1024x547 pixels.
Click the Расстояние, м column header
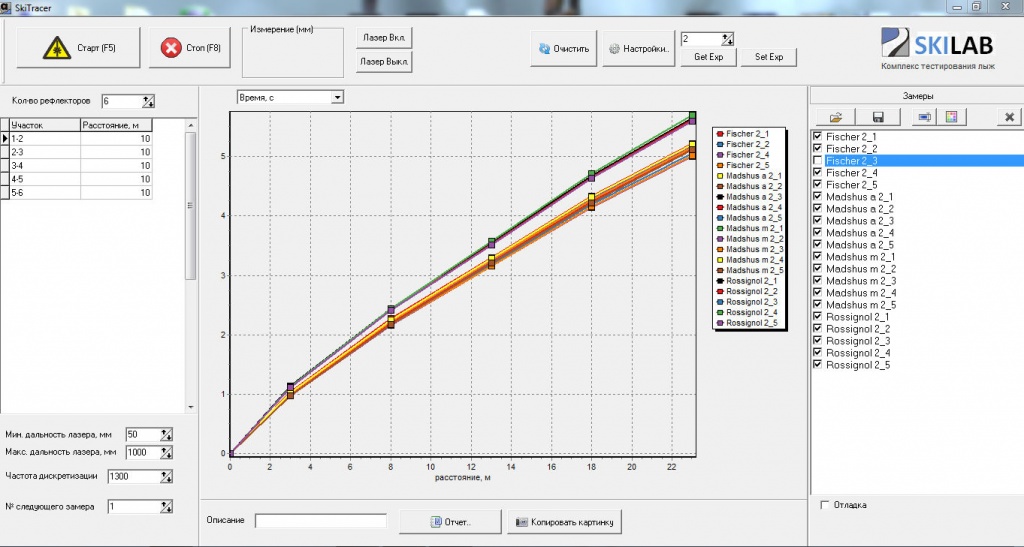click(116, 125)
